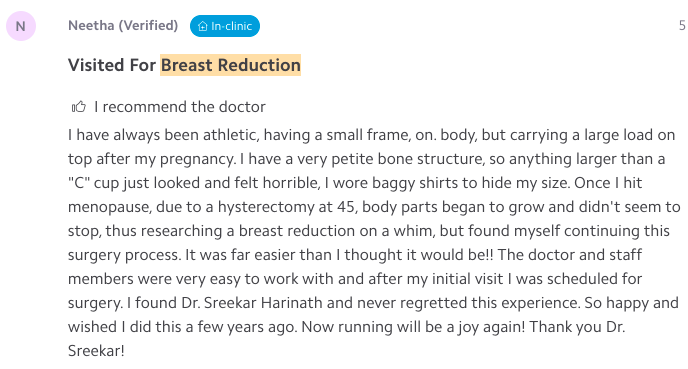The width and height of the screenshot is (688, 369).
Task: Click the word menopause in the review
Action: point(110,207)
